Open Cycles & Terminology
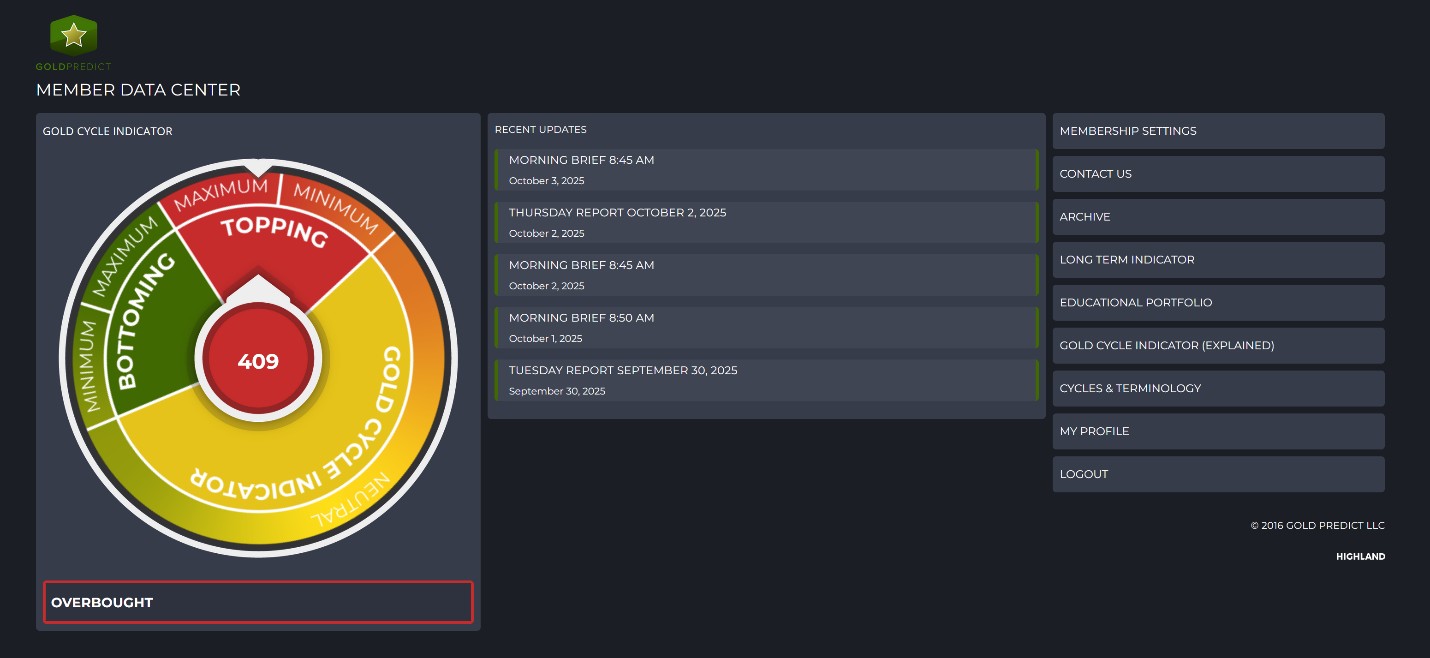 (1218, 388)
